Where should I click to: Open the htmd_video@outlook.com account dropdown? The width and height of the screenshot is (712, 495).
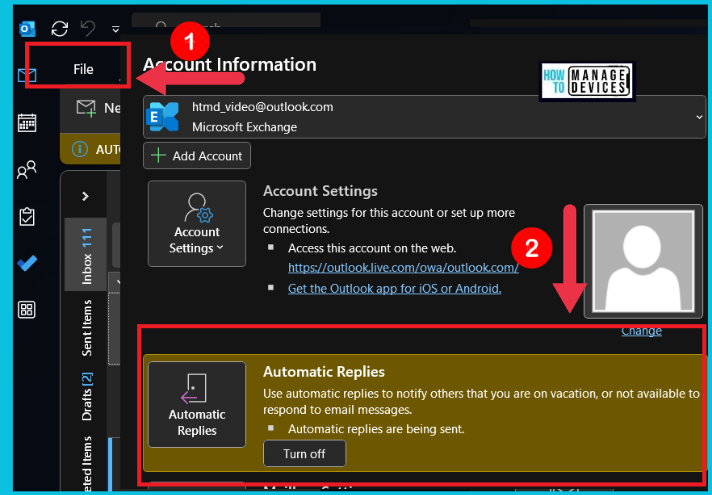(424, 117)
